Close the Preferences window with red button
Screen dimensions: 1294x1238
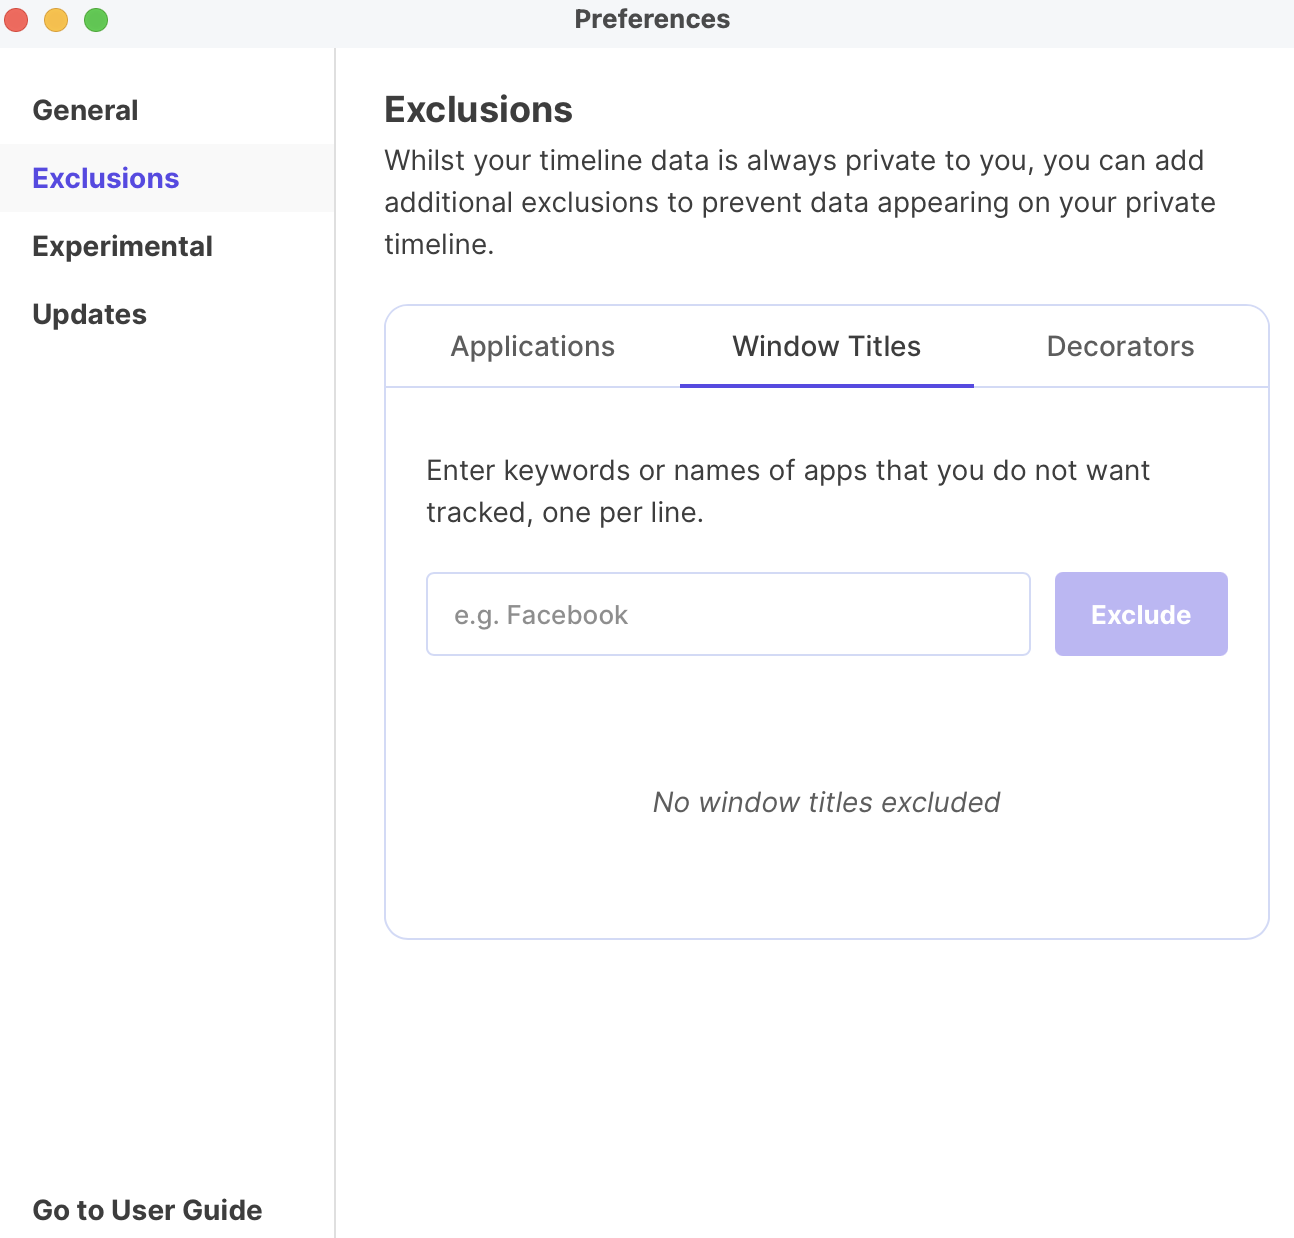[x=17, y=20]
